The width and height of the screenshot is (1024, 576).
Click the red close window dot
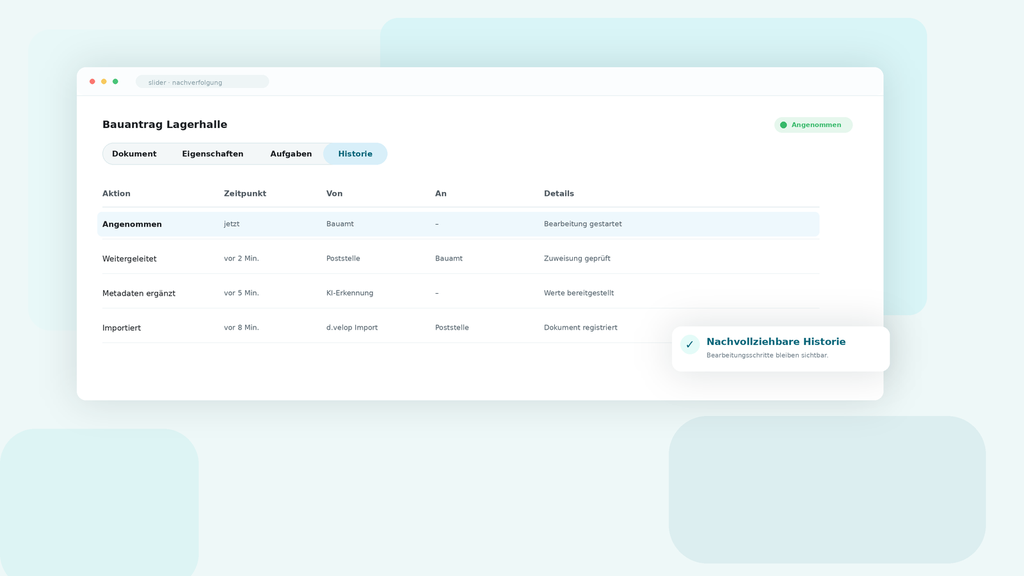92,82
